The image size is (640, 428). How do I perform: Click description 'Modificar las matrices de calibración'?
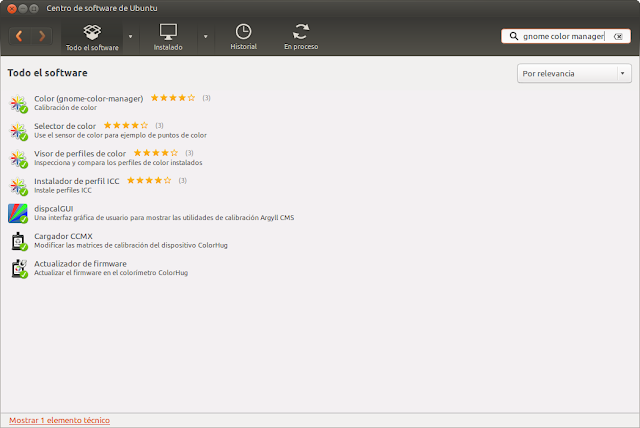tap(131, 245)
